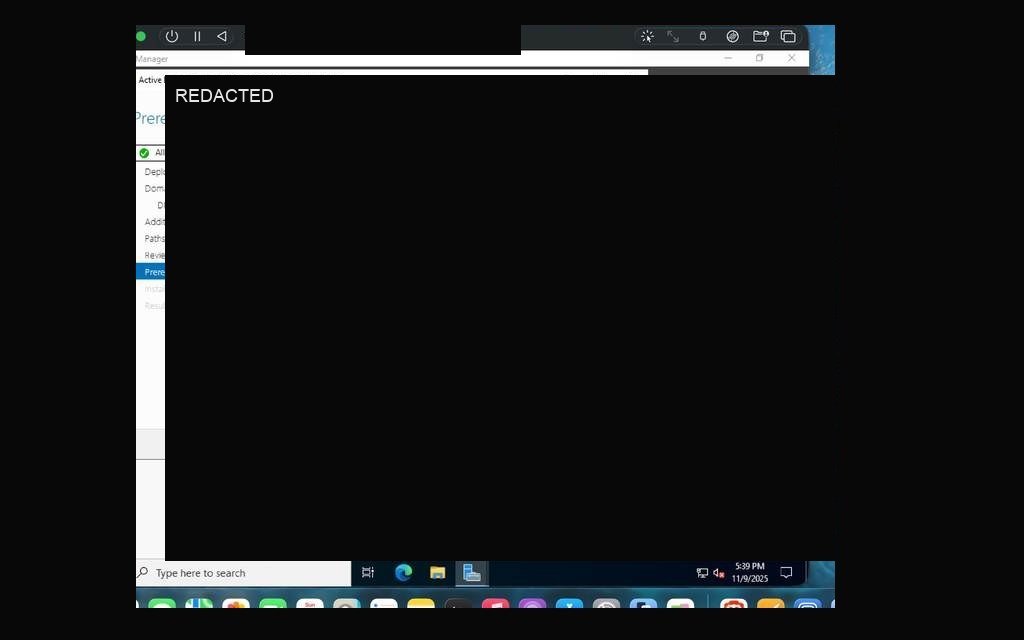This screenshot has width=1024, height=640.
Task: Click the overlapping windows icon
Action: 788,37
